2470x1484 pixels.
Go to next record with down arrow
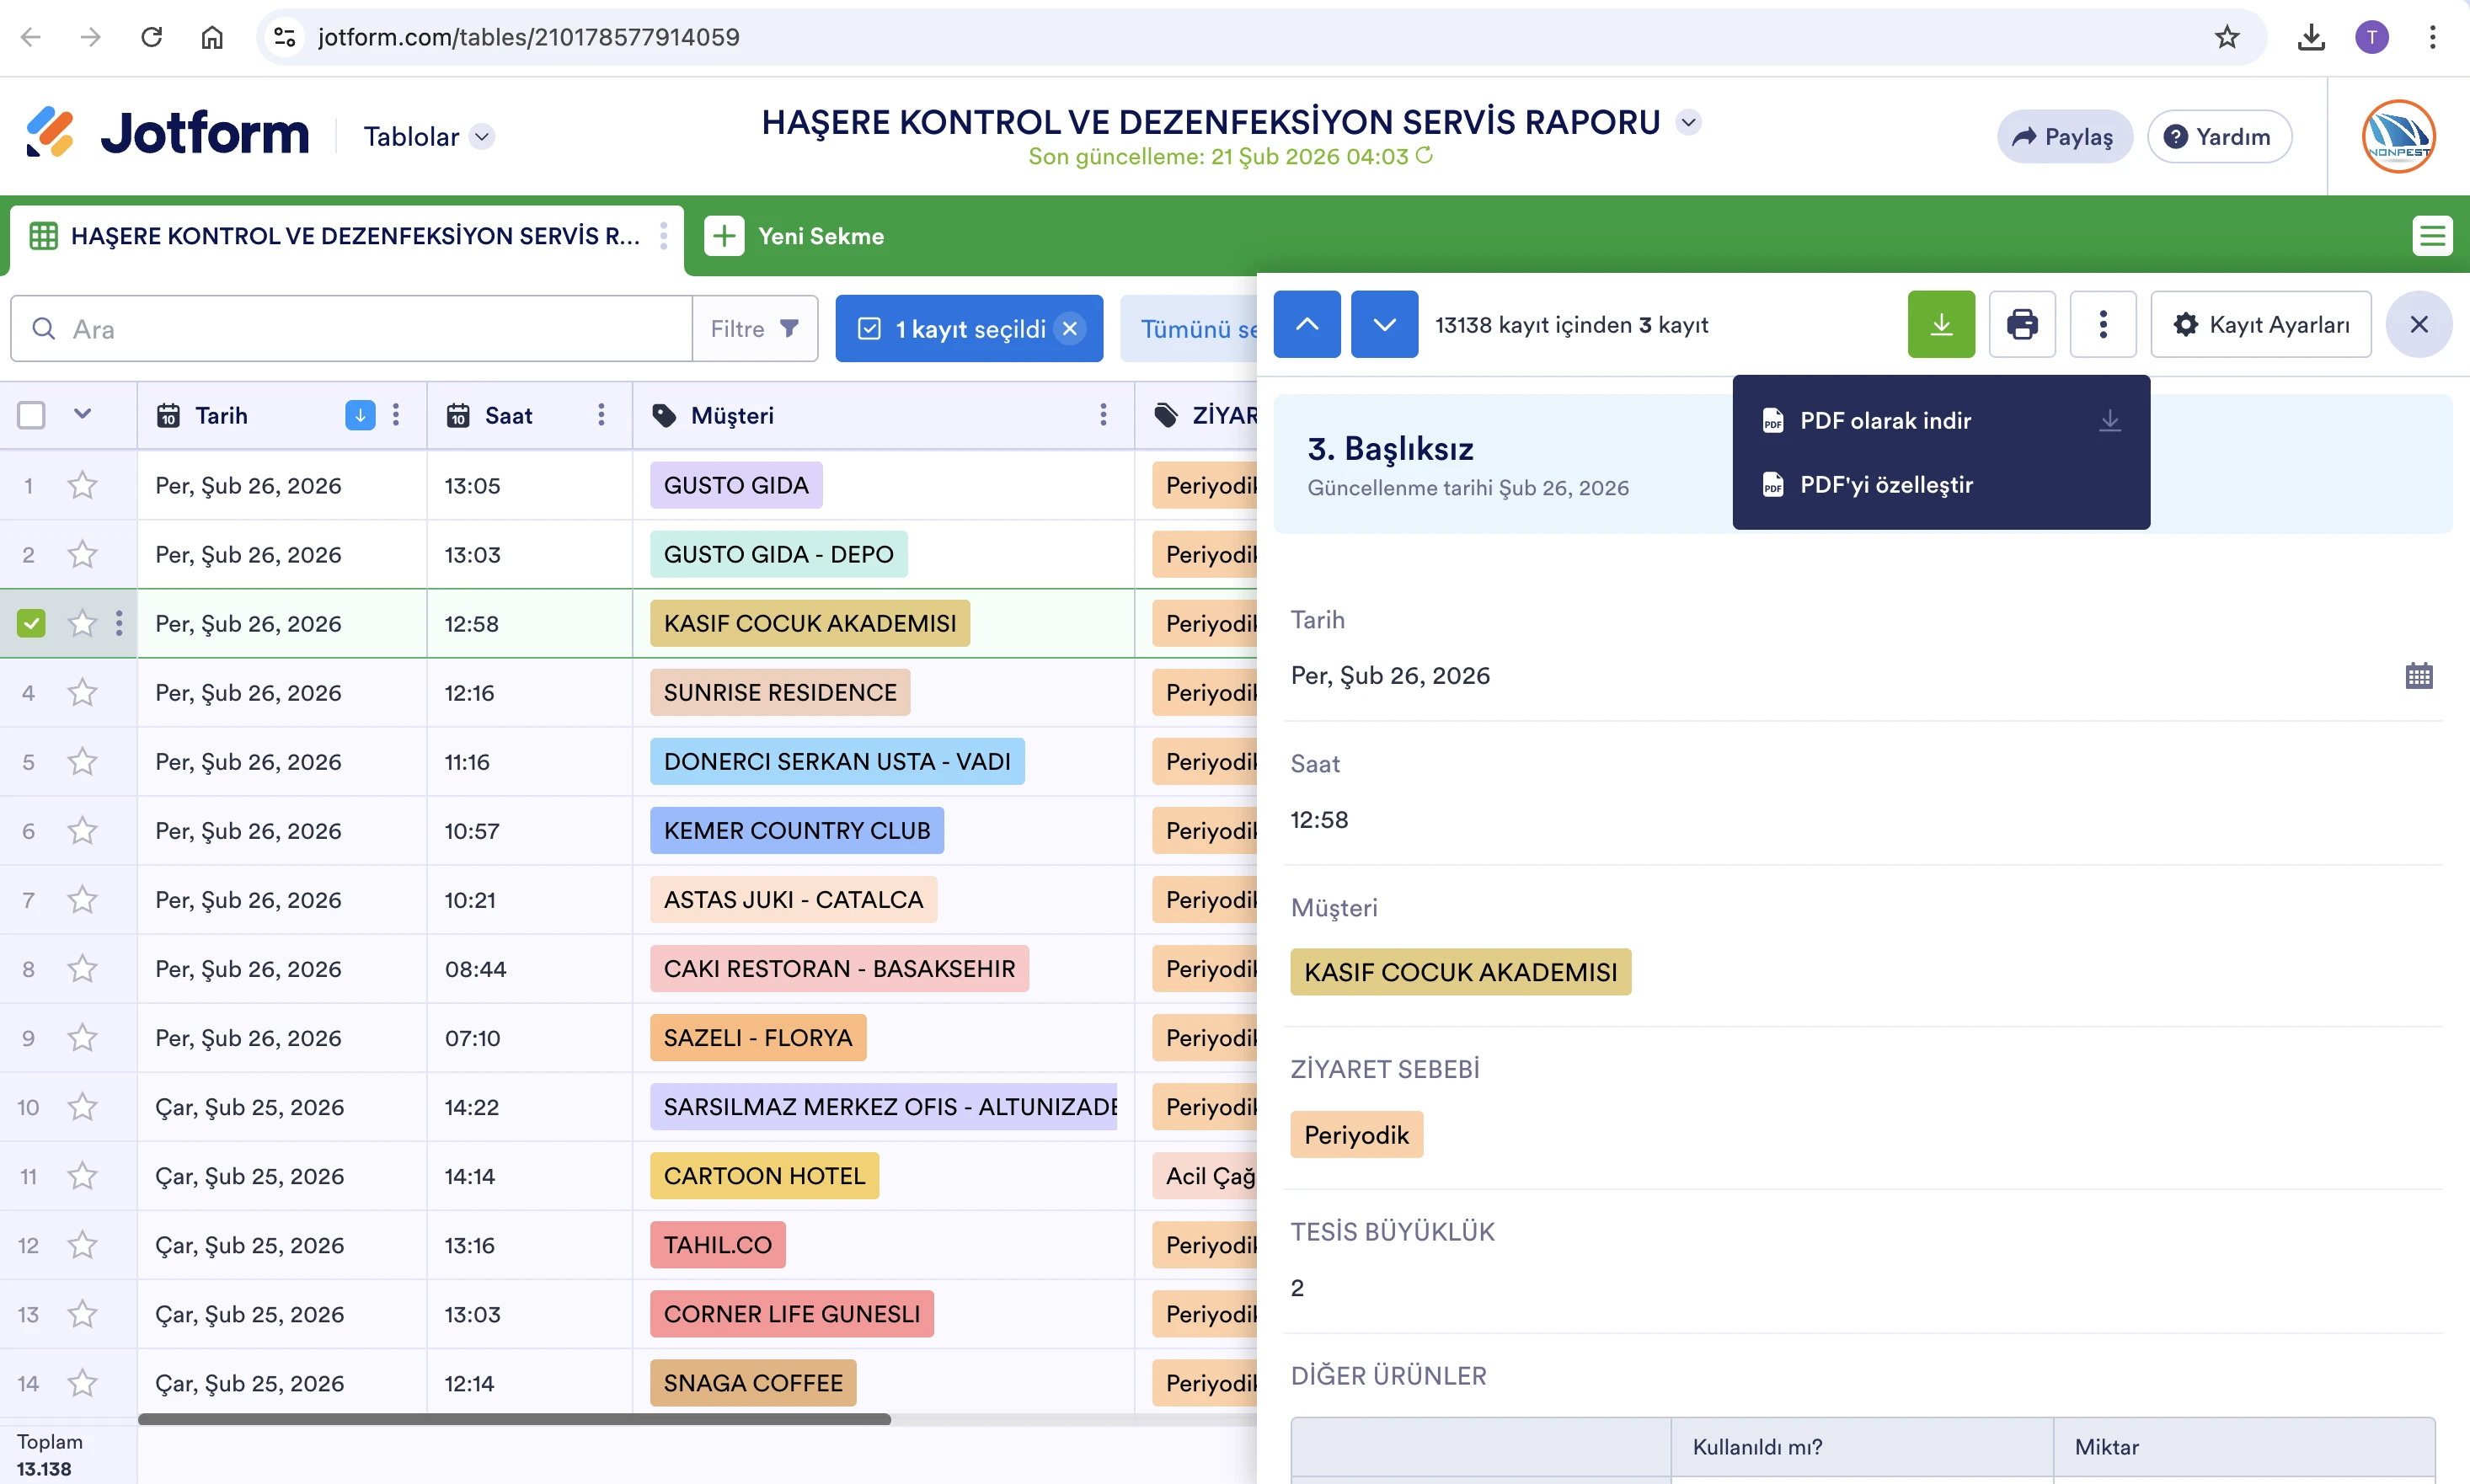(1383, 325)
